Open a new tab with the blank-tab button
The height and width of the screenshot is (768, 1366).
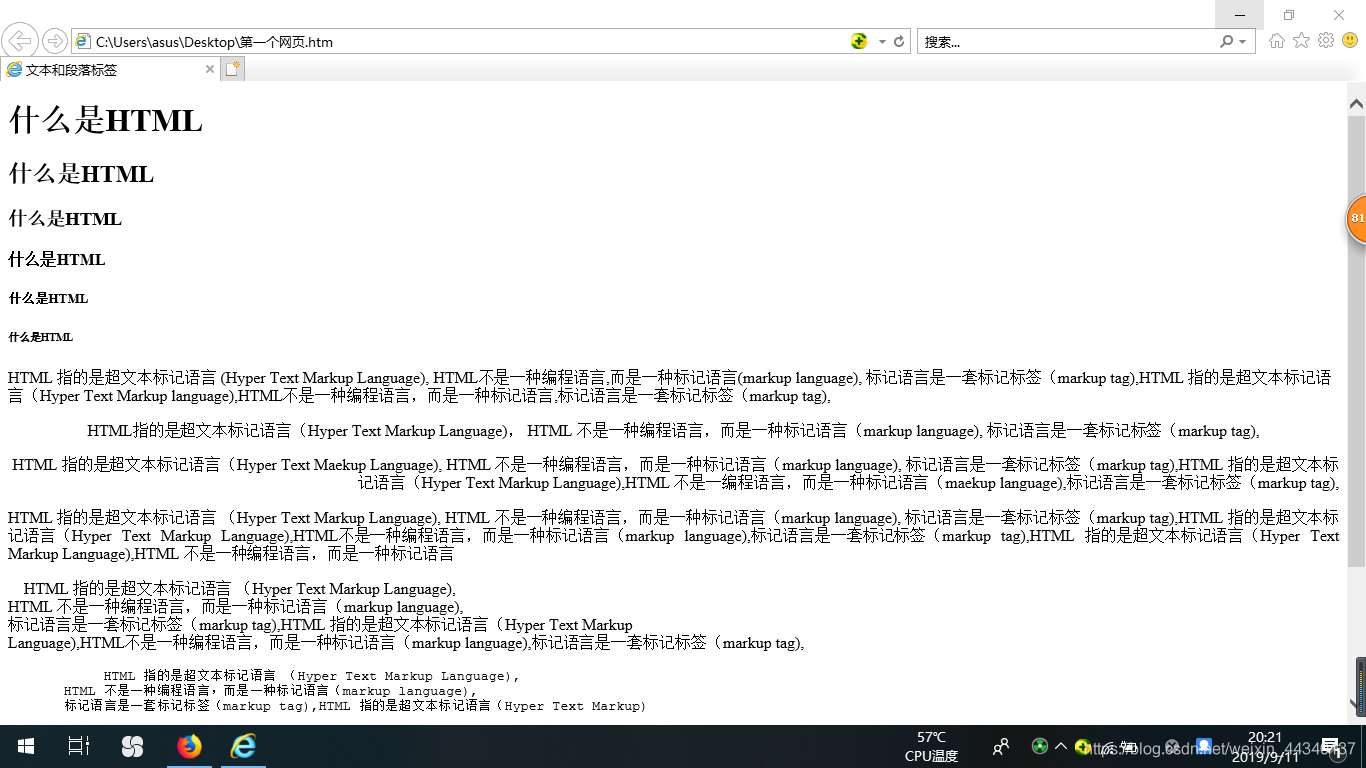232,69
